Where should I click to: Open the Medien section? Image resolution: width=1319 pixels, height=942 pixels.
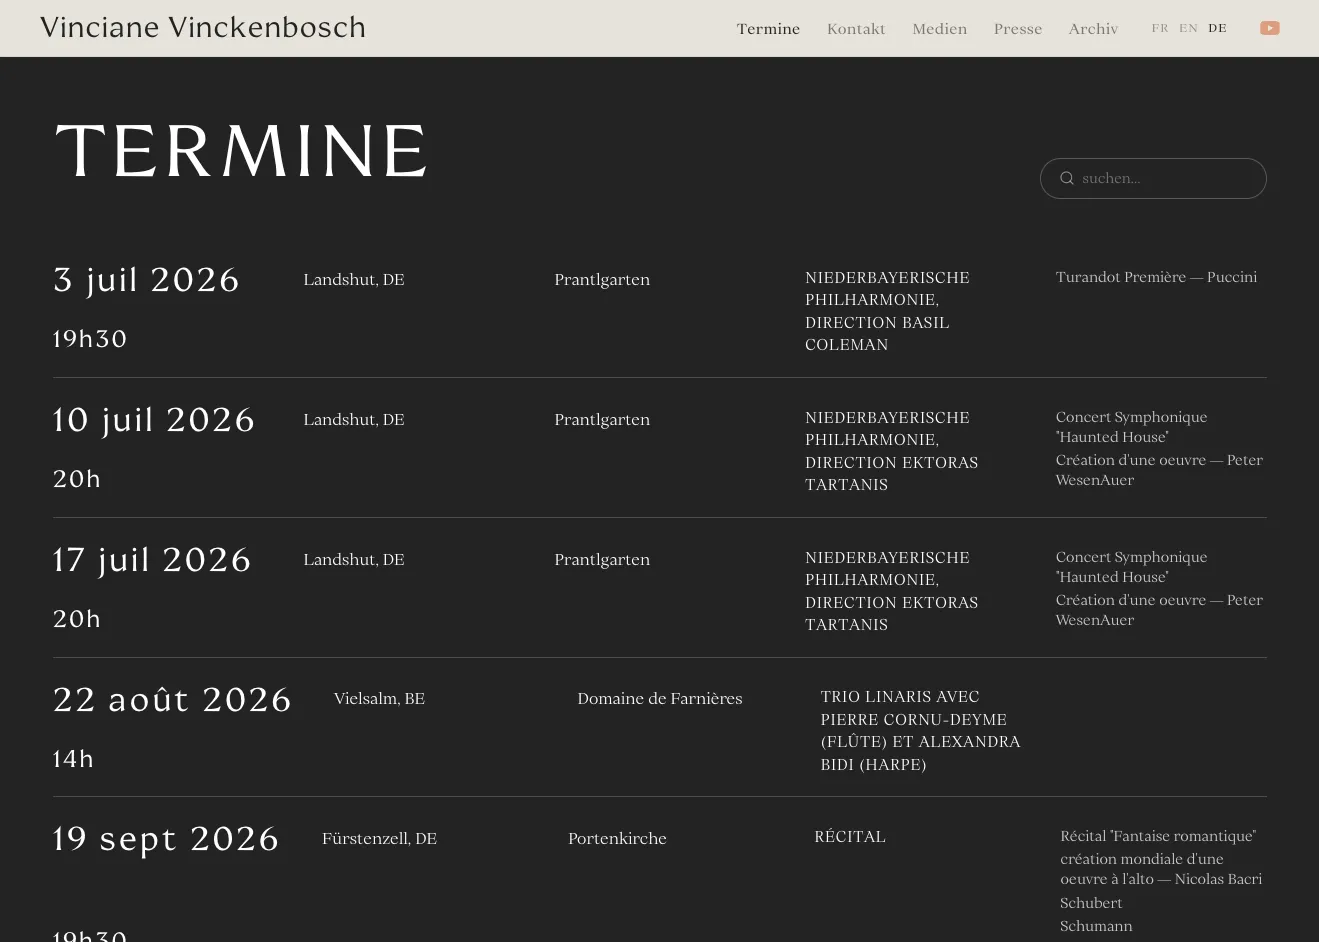point(940,29)
